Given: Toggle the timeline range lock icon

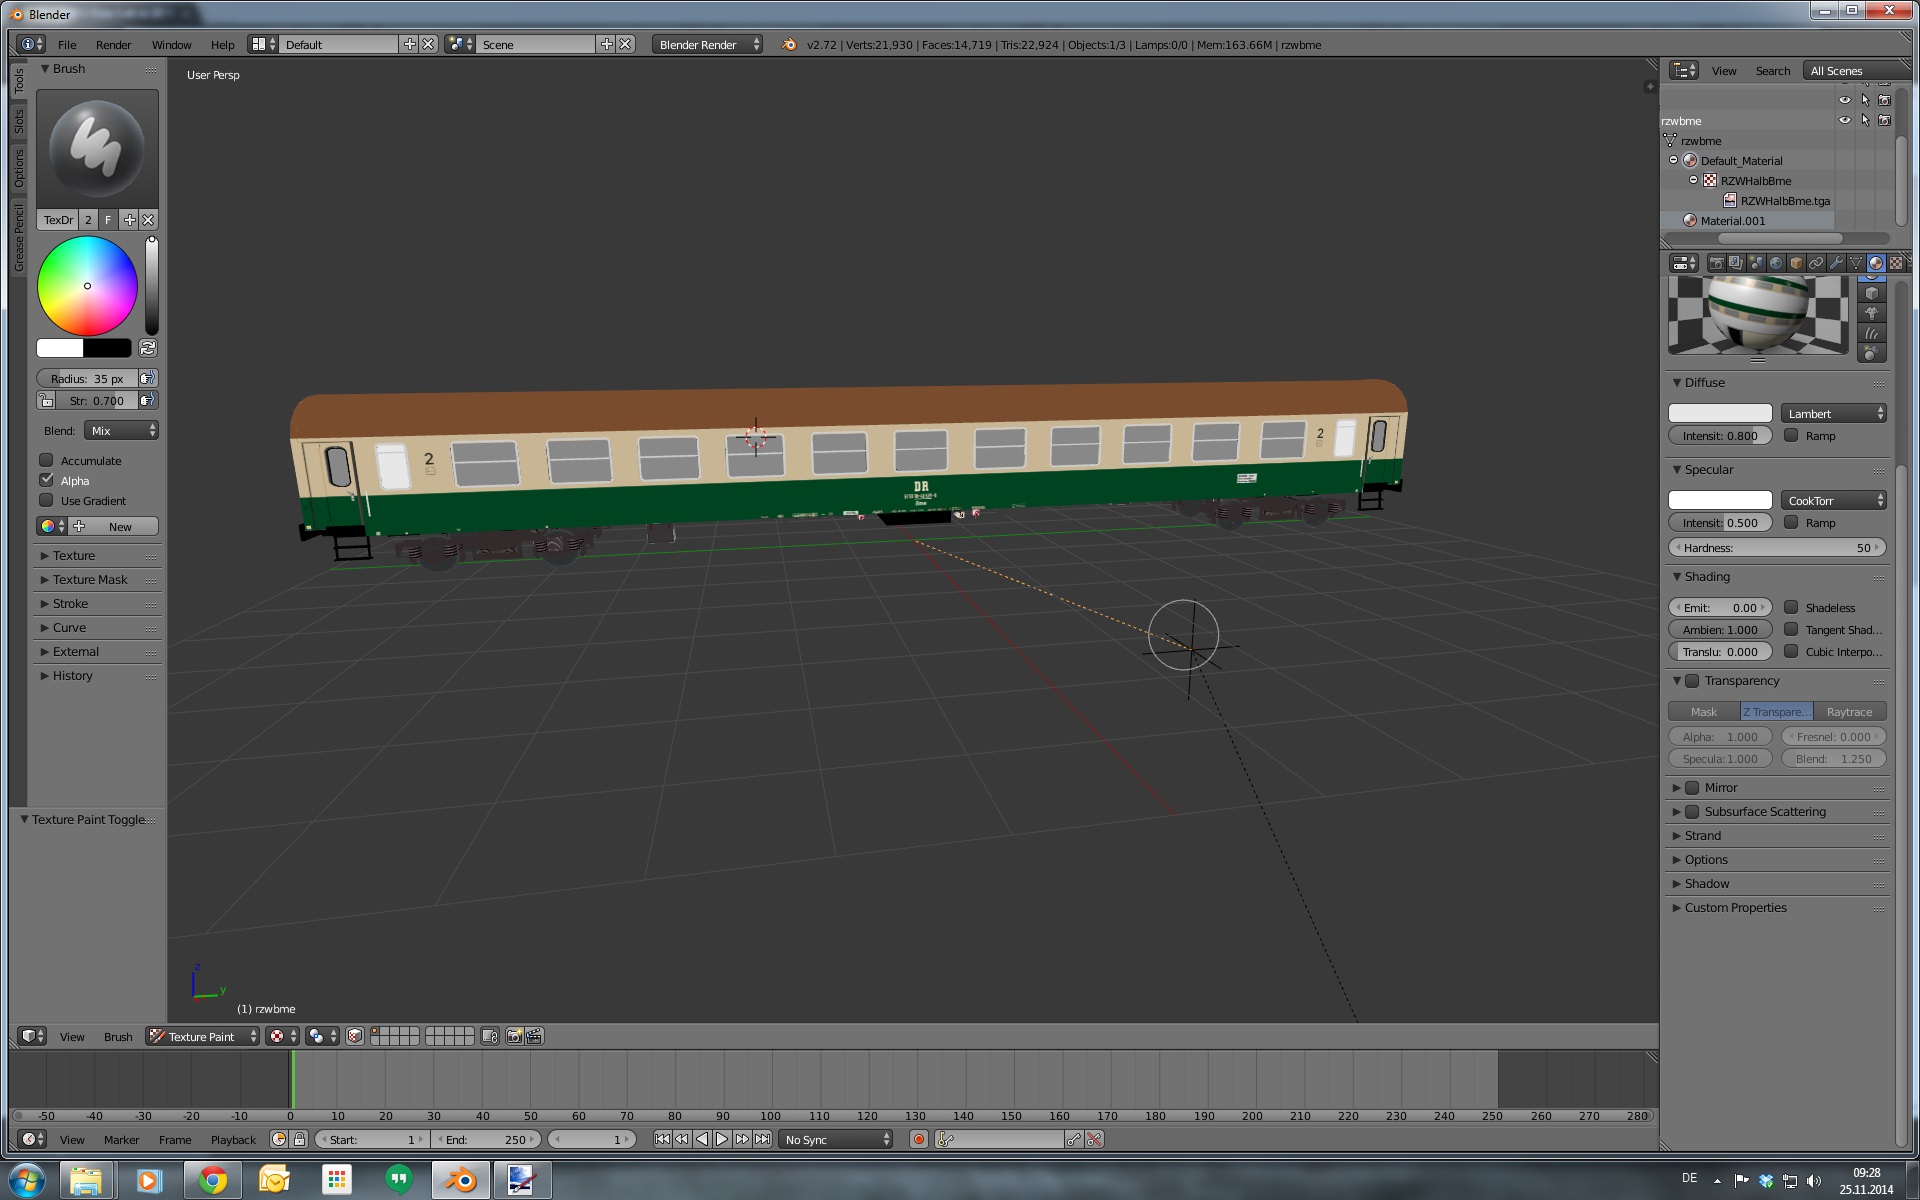Looking at the screenshot, I should tap(299, 1139).
